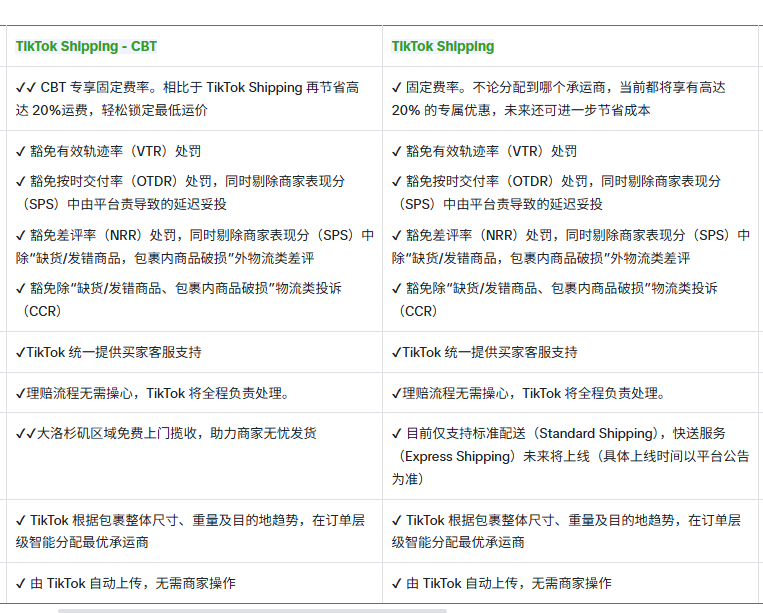This screenshot has height=613, width=763.
Task: Click the "TikTok Shipping - CBT" column header
Action: coord(86,46)
